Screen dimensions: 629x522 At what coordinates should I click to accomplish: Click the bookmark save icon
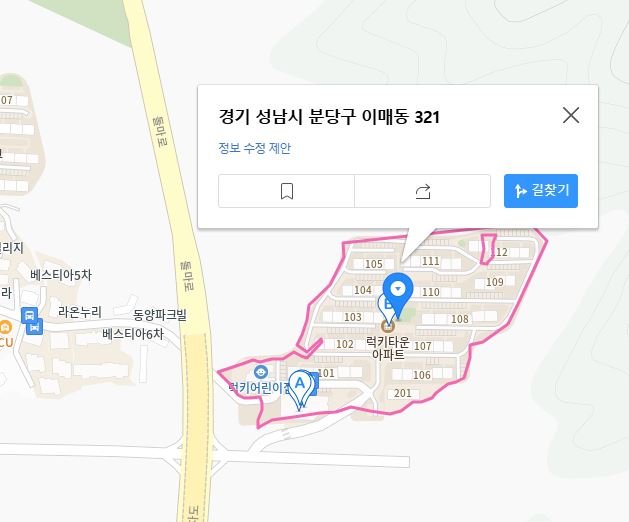point(286,191)
